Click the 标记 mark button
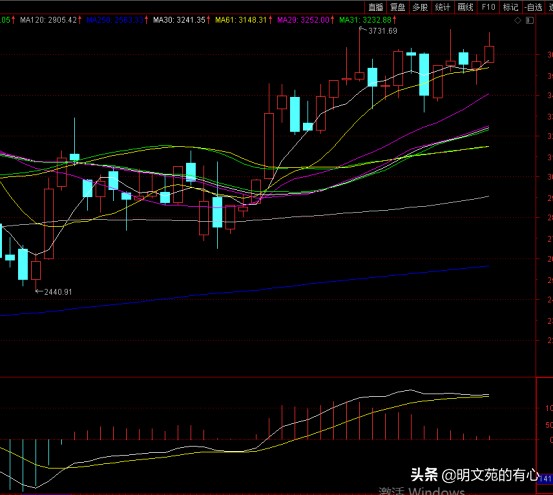 510,7
